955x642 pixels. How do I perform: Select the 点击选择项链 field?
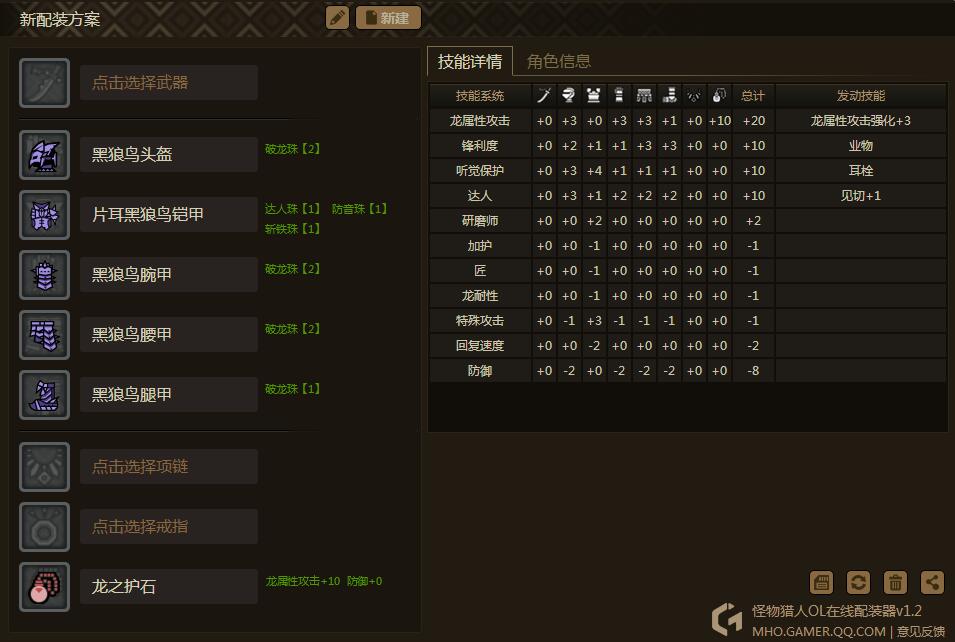pos(169,467)
